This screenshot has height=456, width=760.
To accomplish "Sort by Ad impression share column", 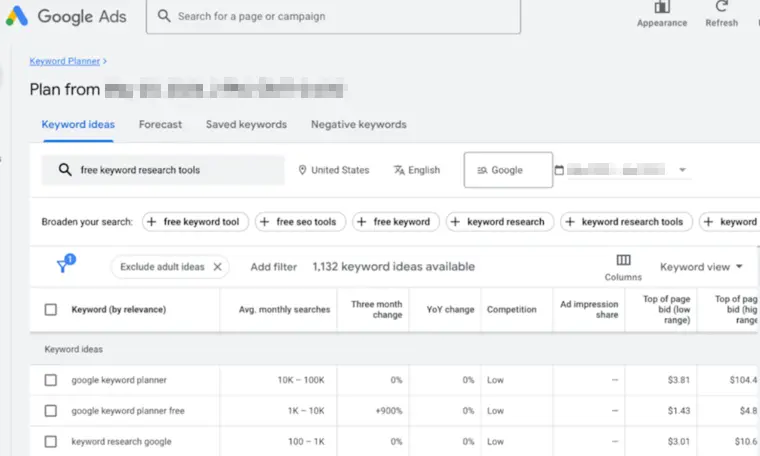I will [x=589, y=309].
